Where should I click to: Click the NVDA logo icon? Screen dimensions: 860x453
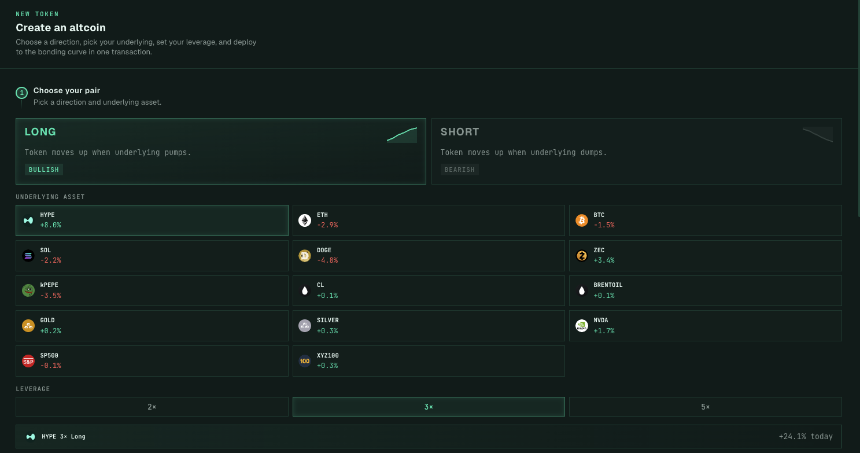tap(581, 326)
